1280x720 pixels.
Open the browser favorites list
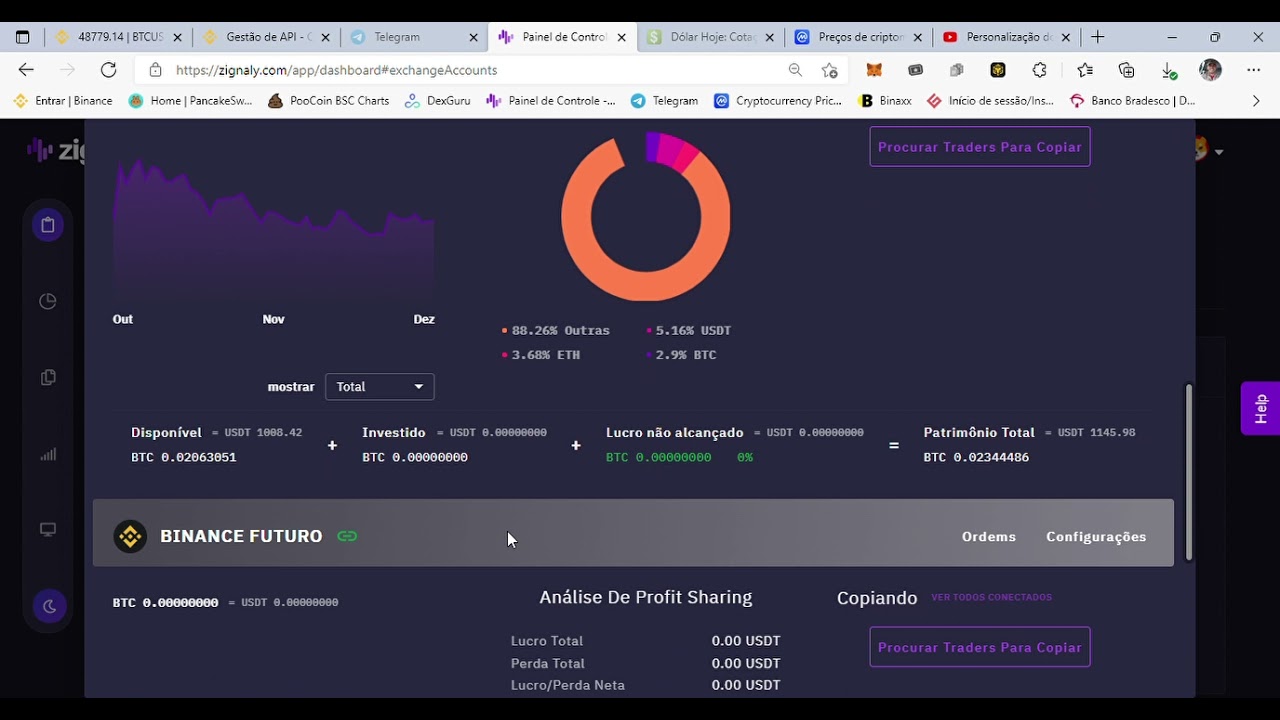pos(1085,70)
